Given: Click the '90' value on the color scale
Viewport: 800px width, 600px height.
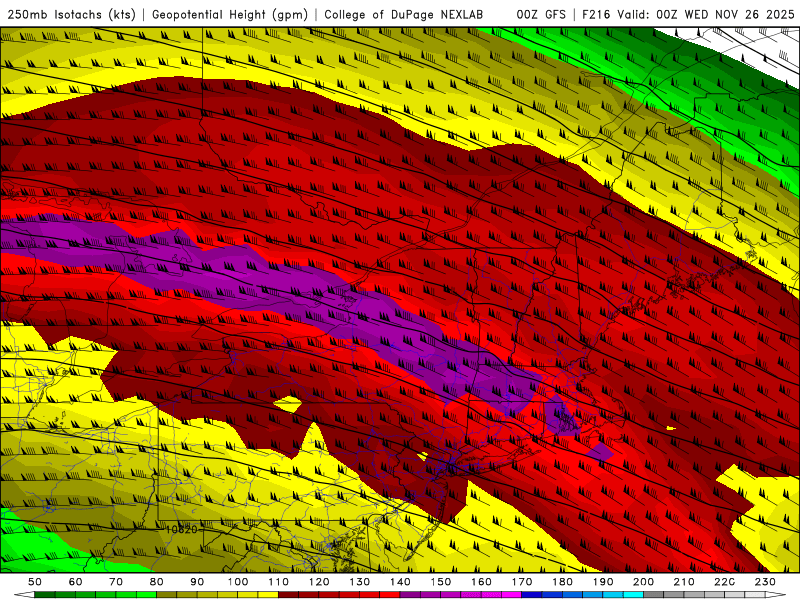Looking at the screenshot, I should tap(197, 582).
